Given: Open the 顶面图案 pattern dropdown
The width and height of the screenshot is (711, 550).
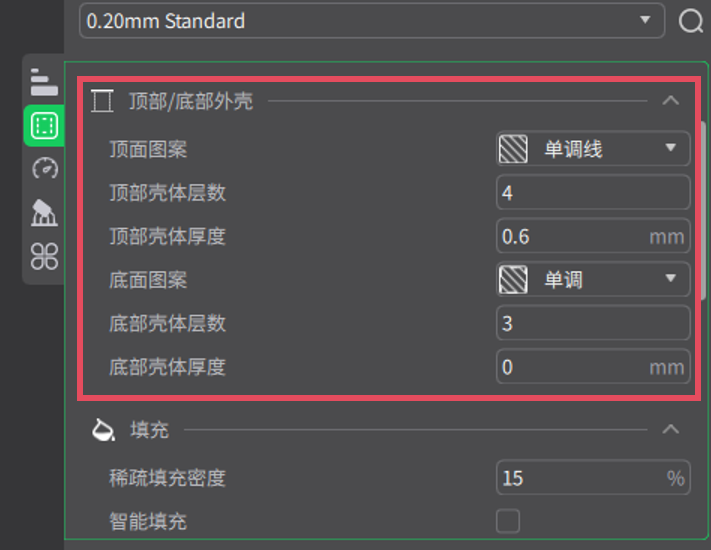Looking at the screenshot, I should [x=593, y=149].
